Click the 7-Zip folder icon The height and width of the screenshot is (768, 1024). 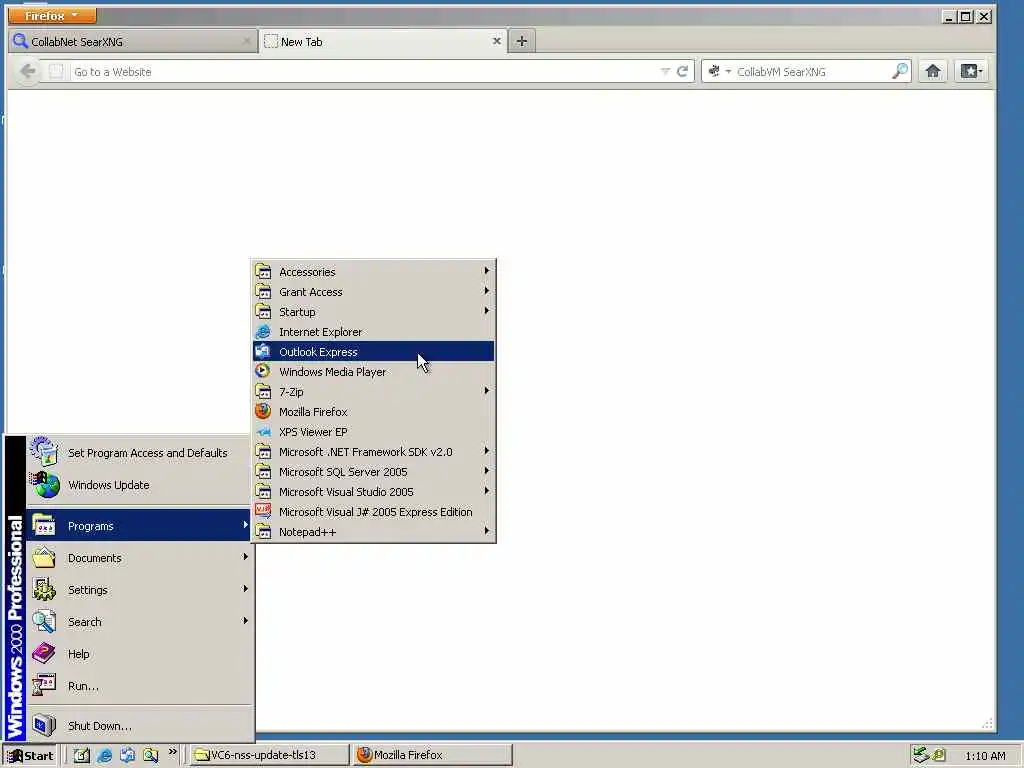click(263, 392)
